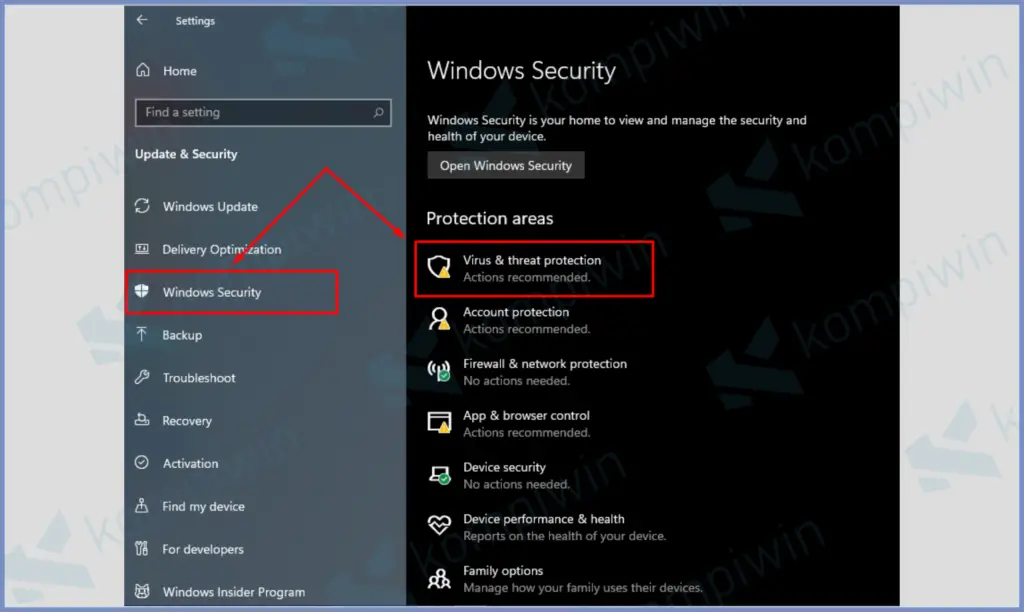1024x612 pixels.
Task: Select Activation from the sidebar
Action: point(190,464)
